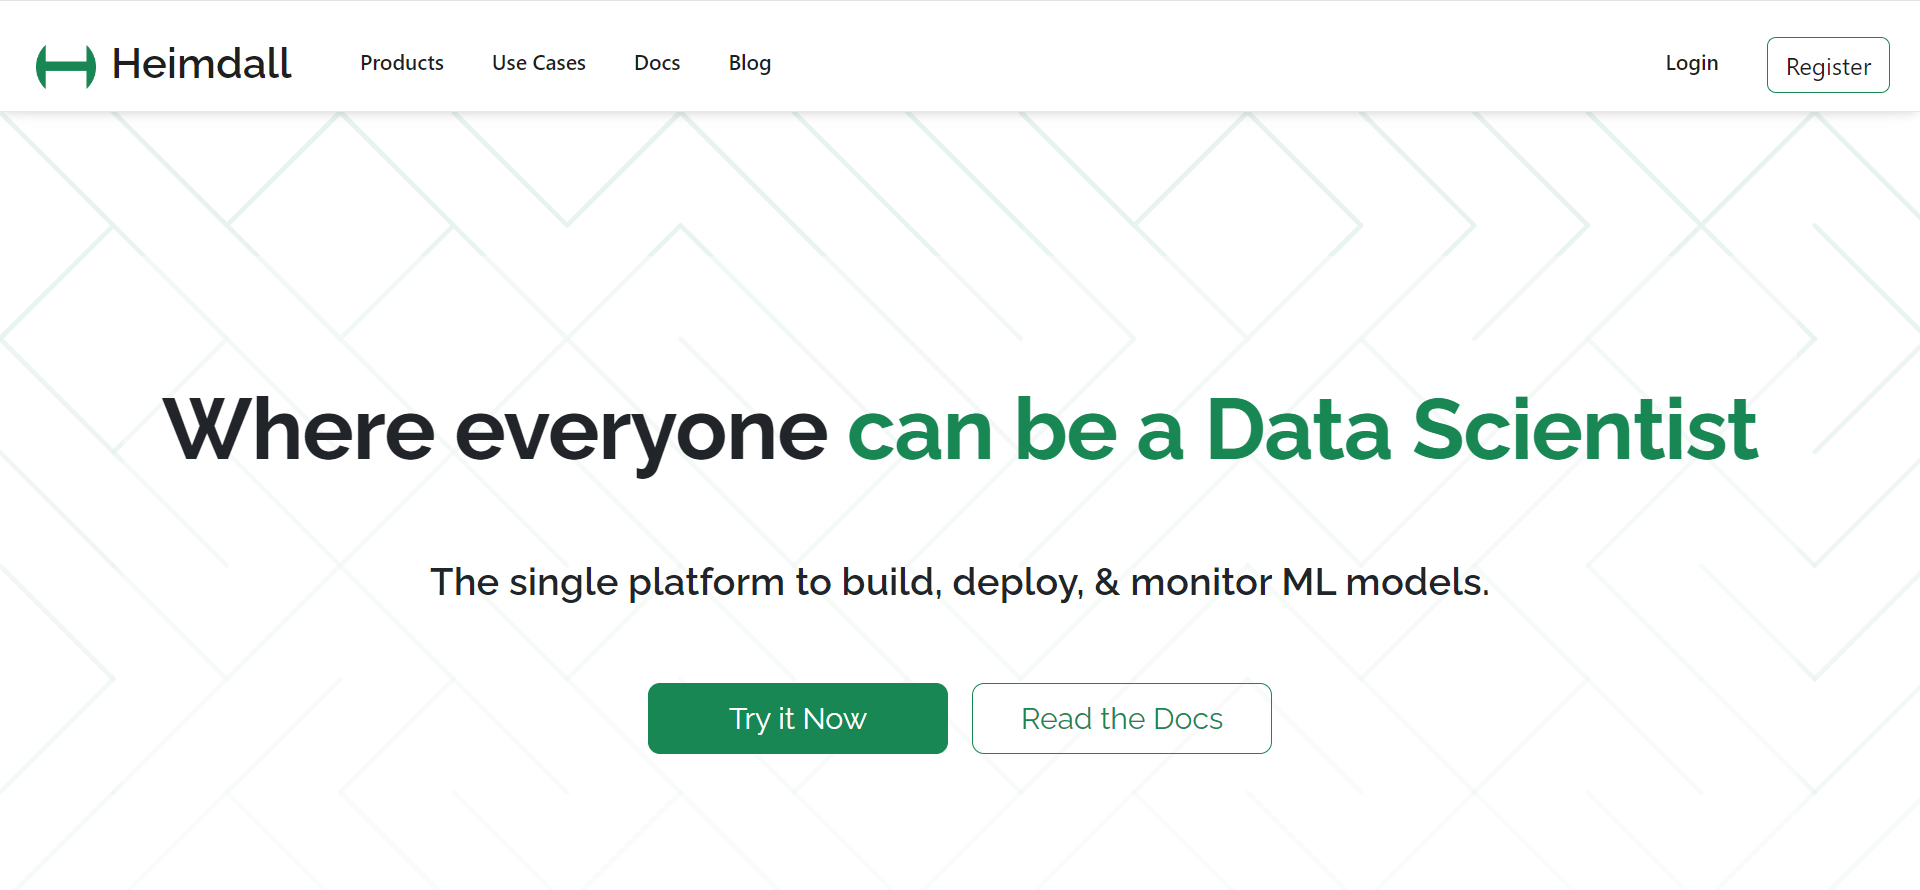The image size is (1920, 890).
Task: Open the Products menu item
Action: (x=402, y=63)
